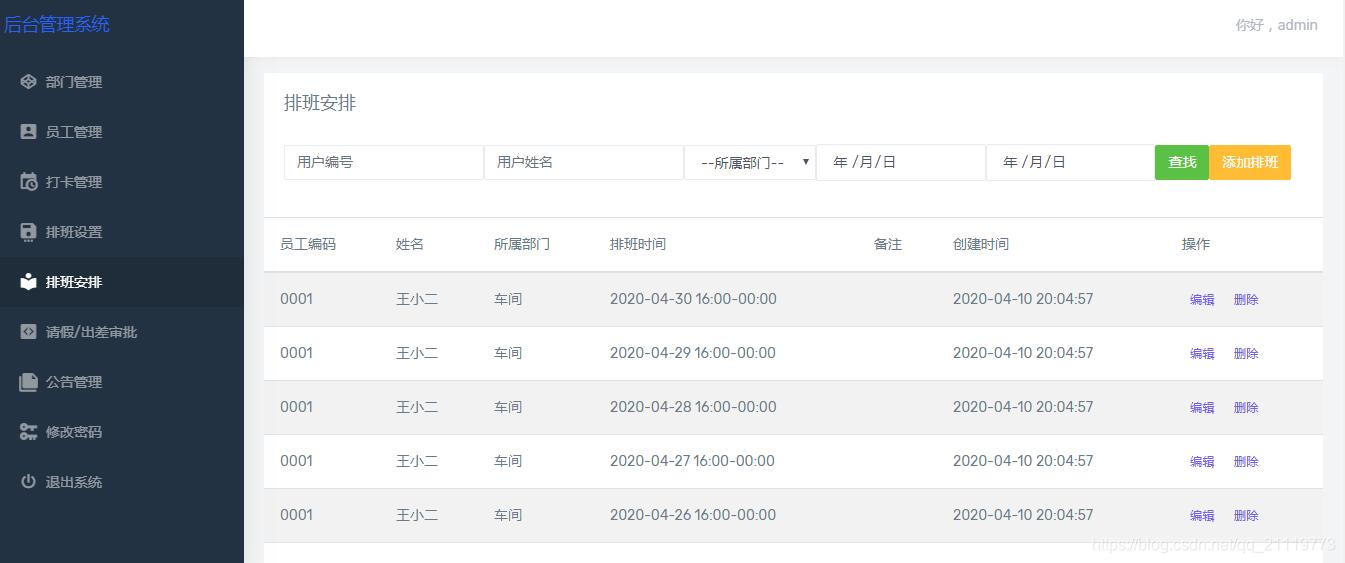Choose 退出系统 to log out
The image size is (1345, 563).
122,482
